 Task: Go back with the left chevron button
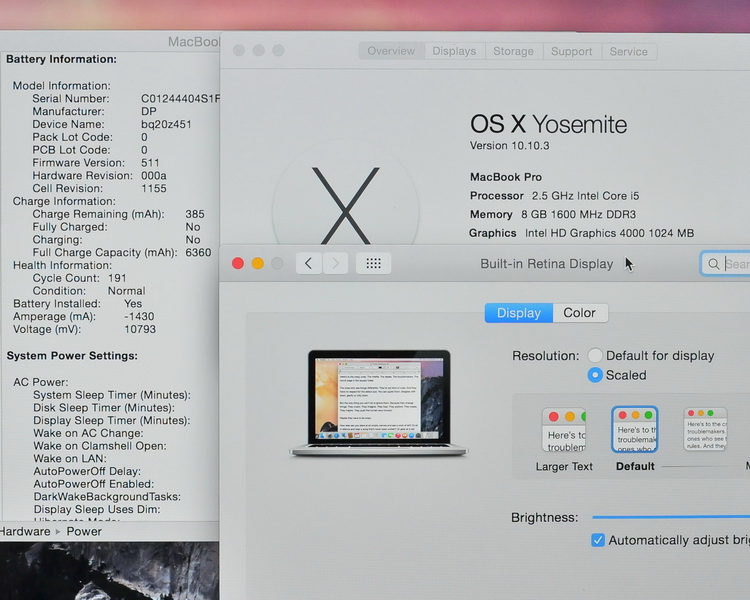pos(309,264)
